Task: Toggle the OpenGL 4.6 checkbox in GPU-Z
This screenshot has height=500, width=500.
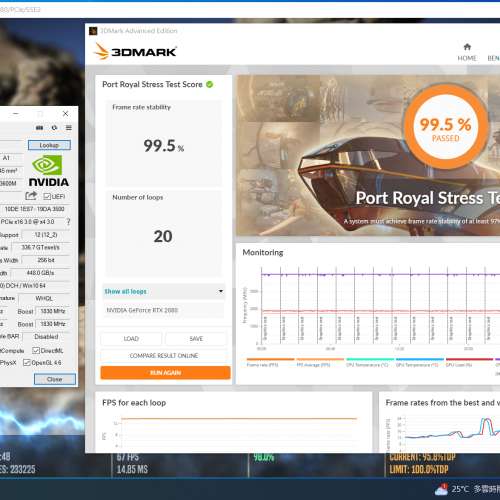Action: (x=27, y=363)
